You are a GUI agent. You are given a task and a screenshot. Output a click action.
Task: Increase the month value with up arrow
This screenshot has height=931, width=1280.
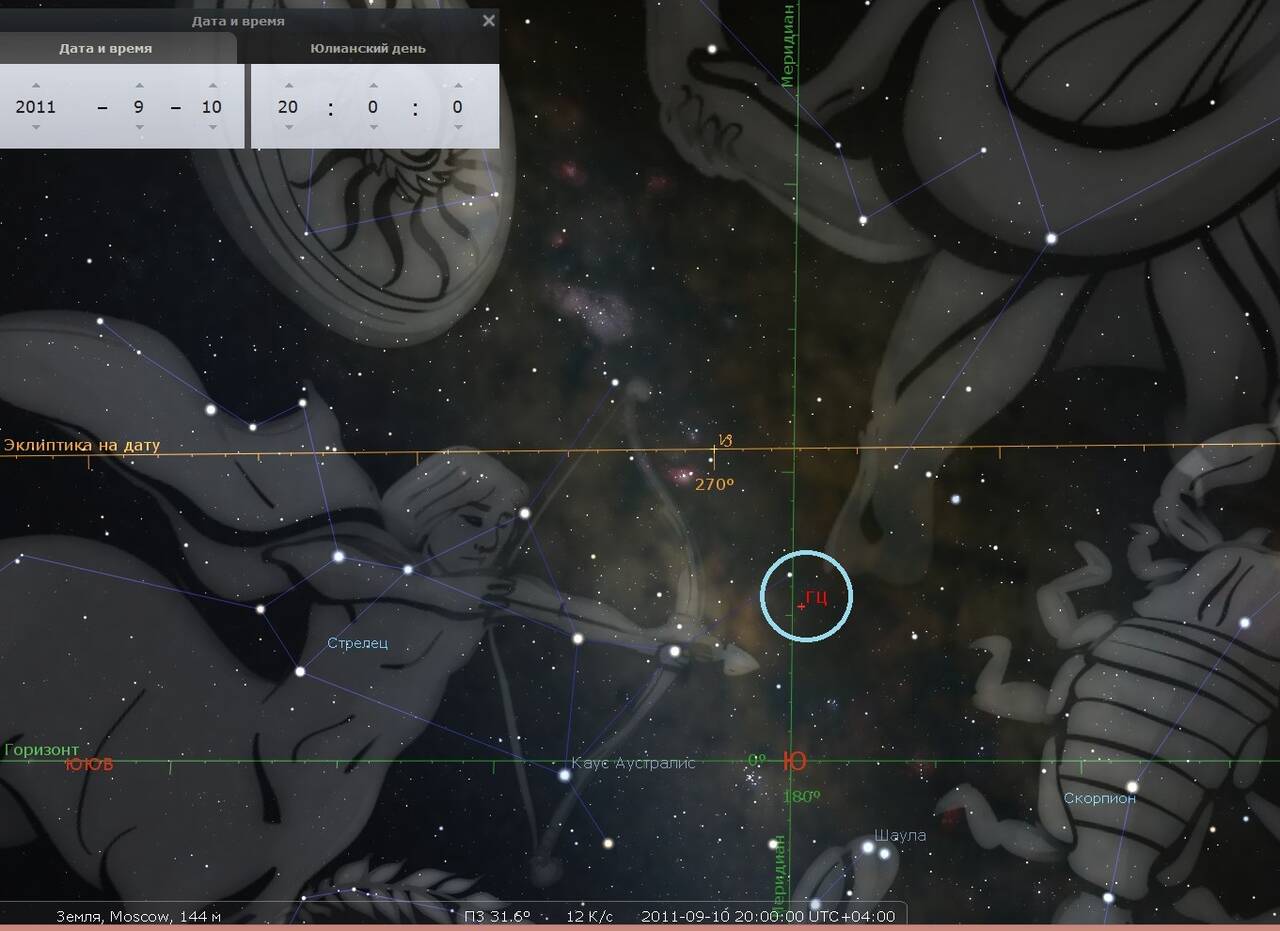(x=139, y=85)
